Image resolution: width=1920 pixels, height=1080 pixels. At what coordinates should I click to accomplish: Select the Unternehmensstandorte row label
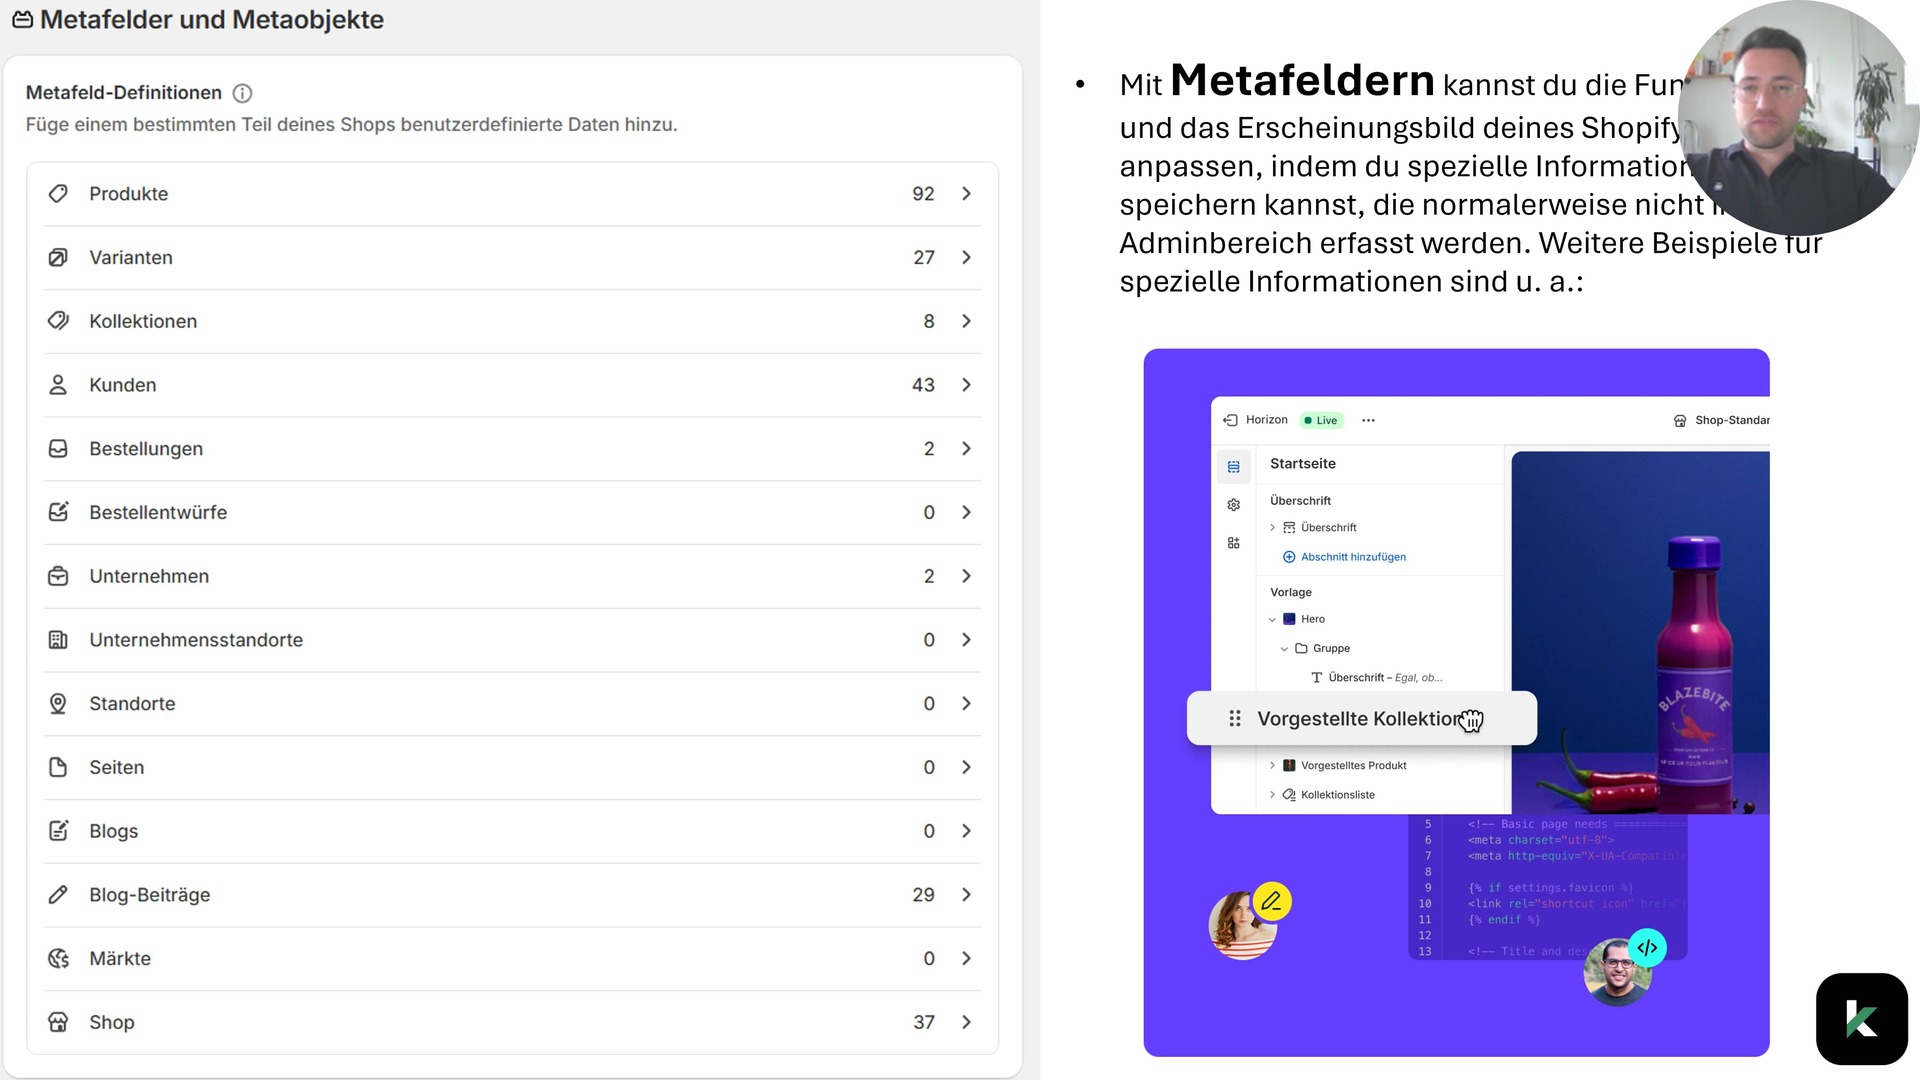(x=196, y=640)
